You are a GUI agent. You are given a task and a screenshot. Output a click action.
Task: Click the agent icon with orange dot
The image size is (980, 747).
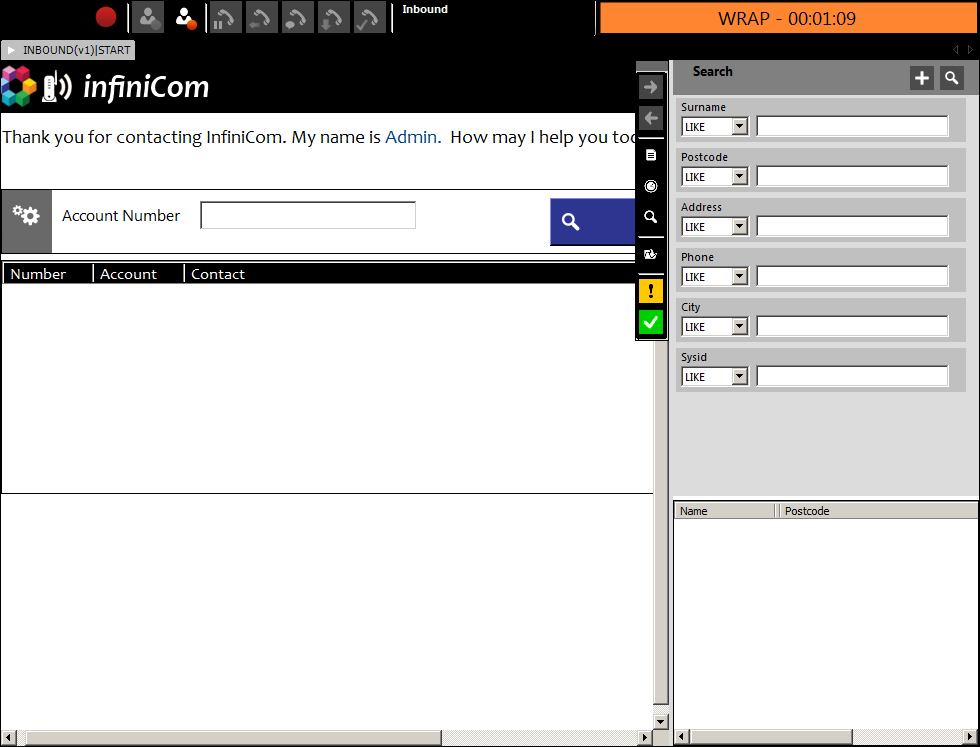click(x=185, y=18)
